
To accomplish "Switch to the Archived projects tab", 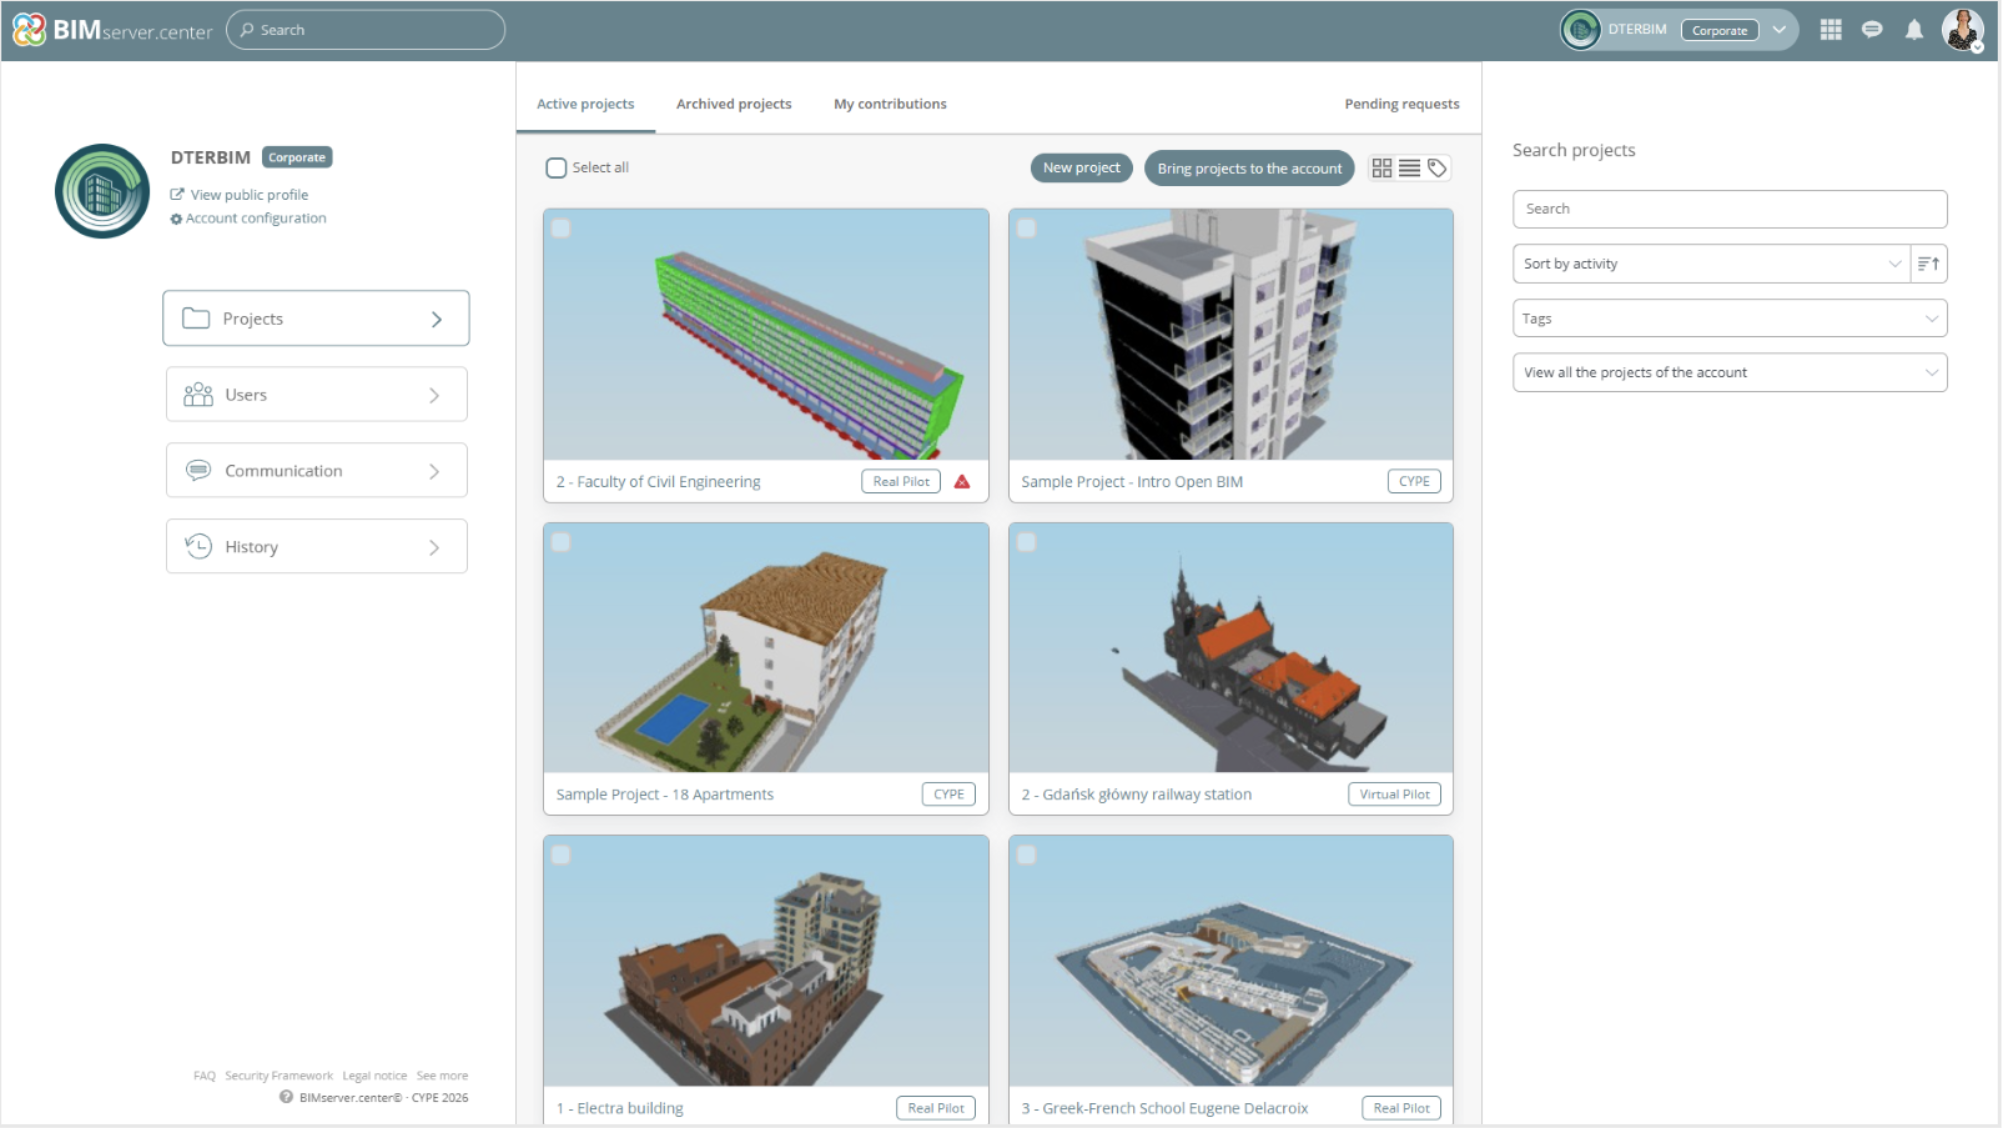I will point(733,104).
